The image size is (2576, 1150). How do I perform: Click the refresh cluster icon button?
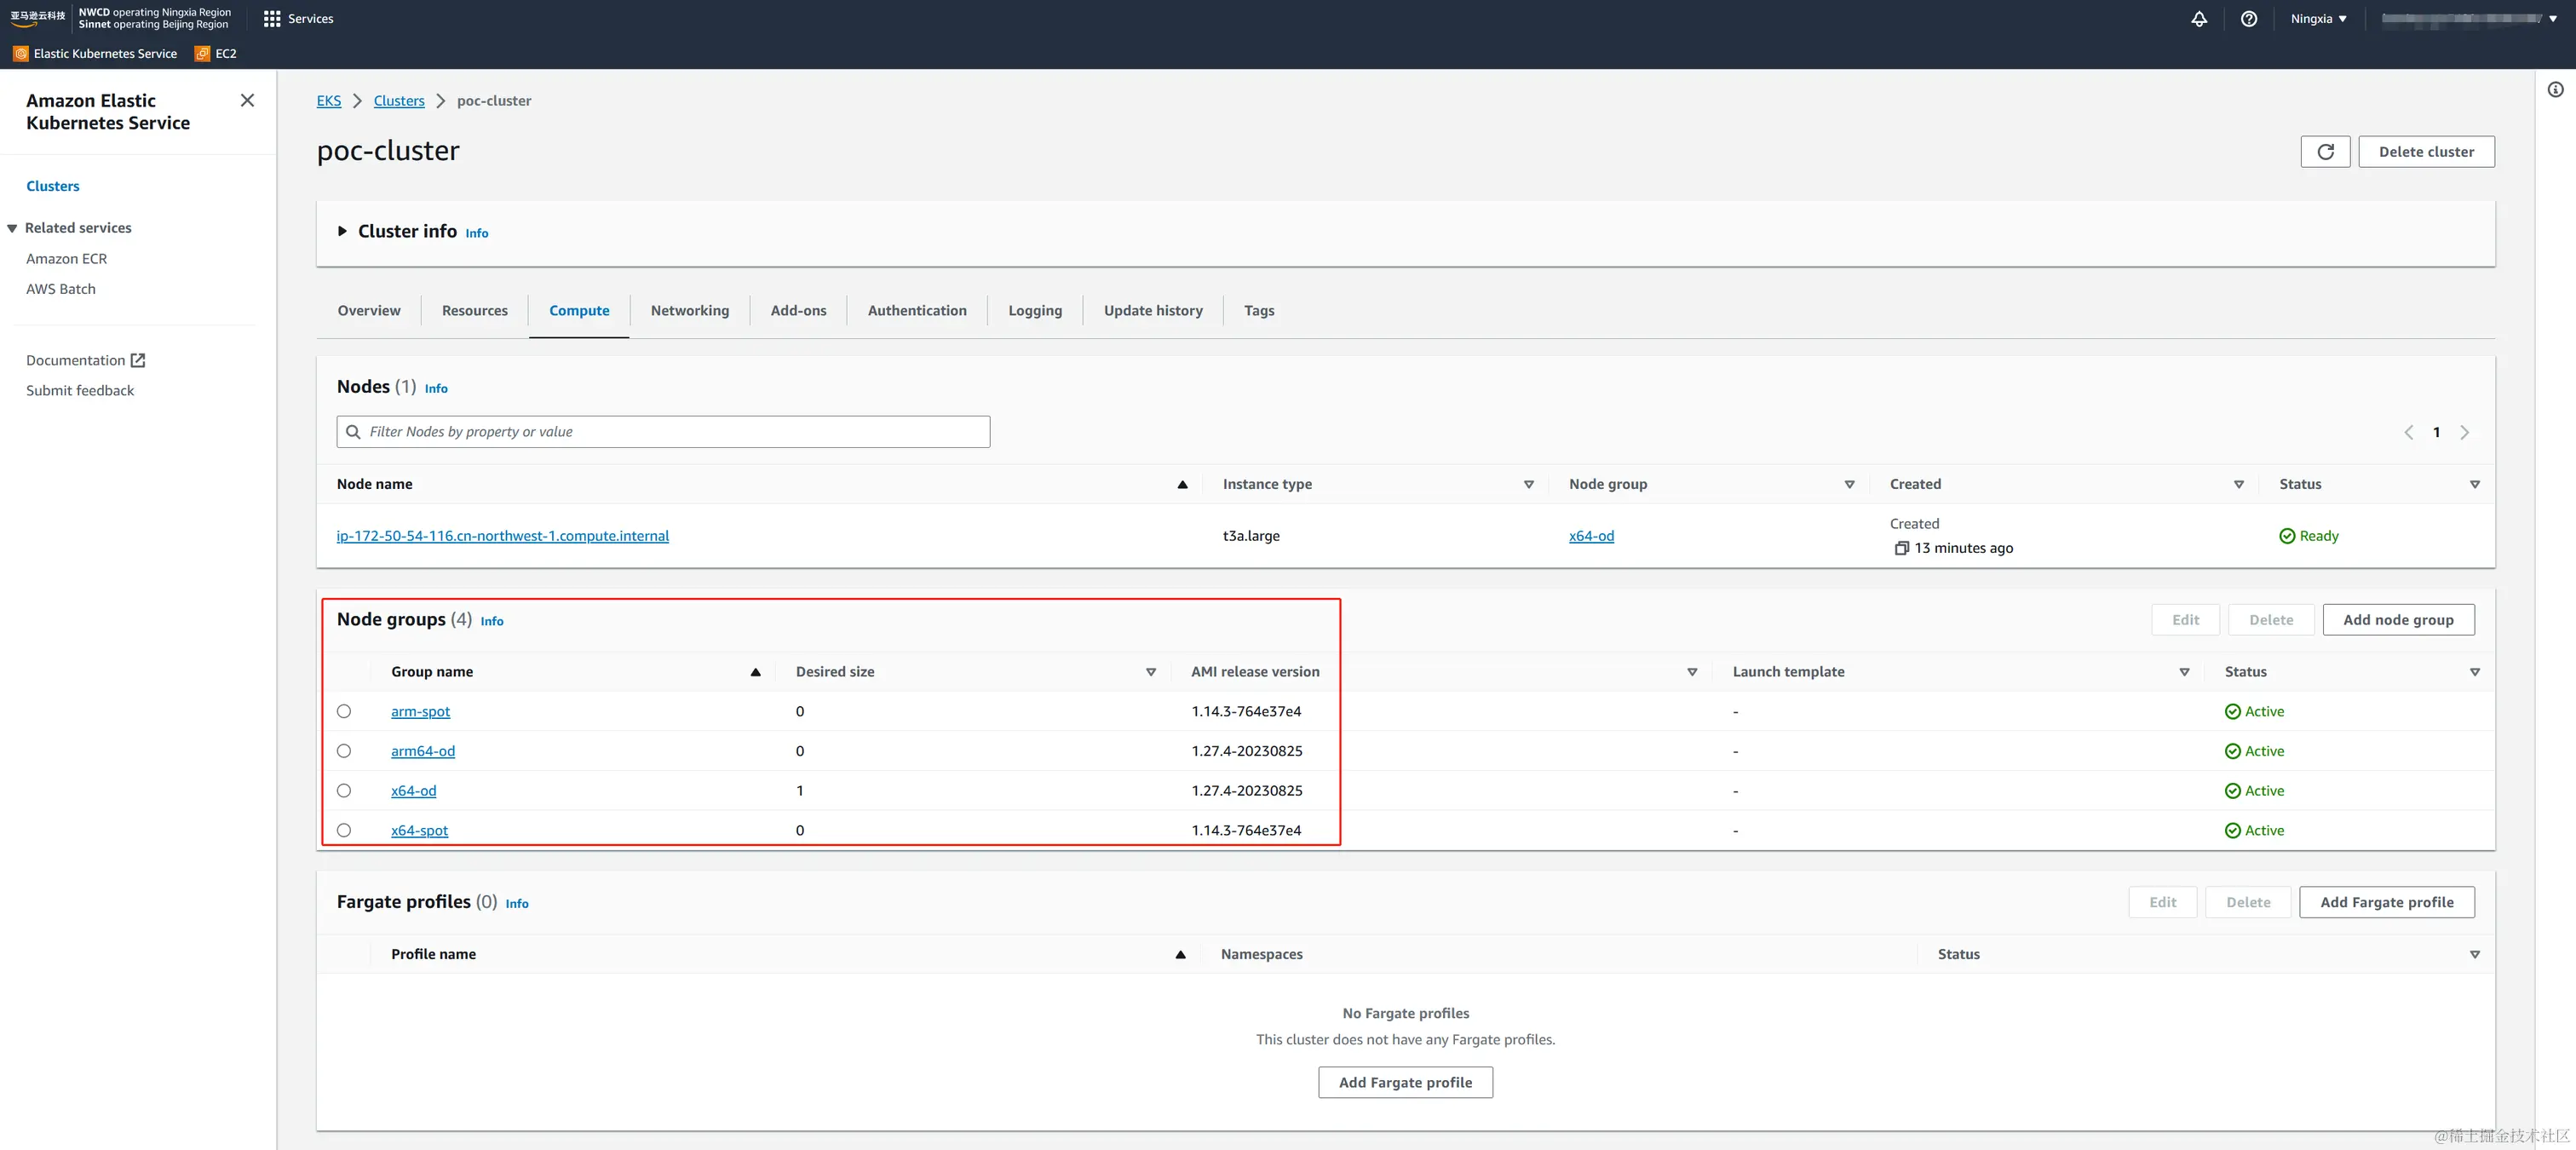pos(2325,152)
